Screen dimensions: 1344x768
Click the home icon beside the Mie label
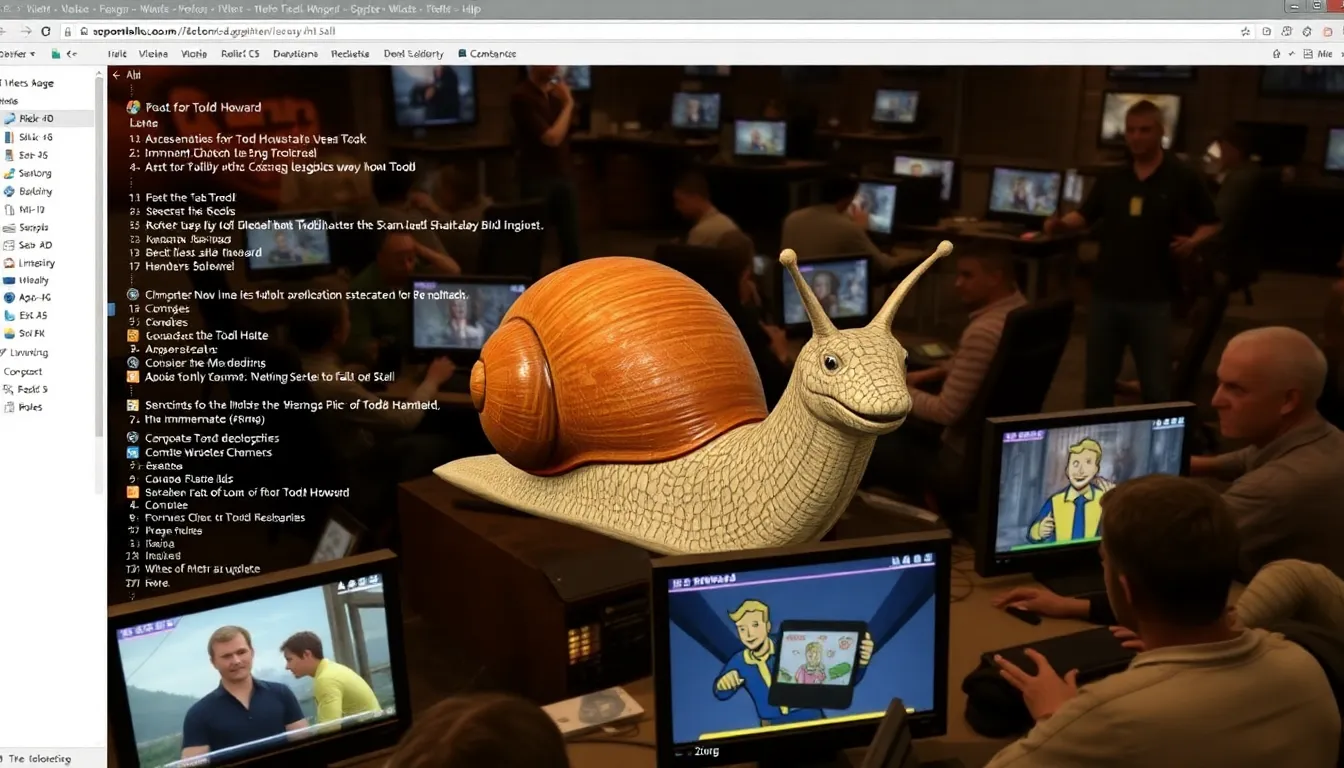(x=1277, y=54)
